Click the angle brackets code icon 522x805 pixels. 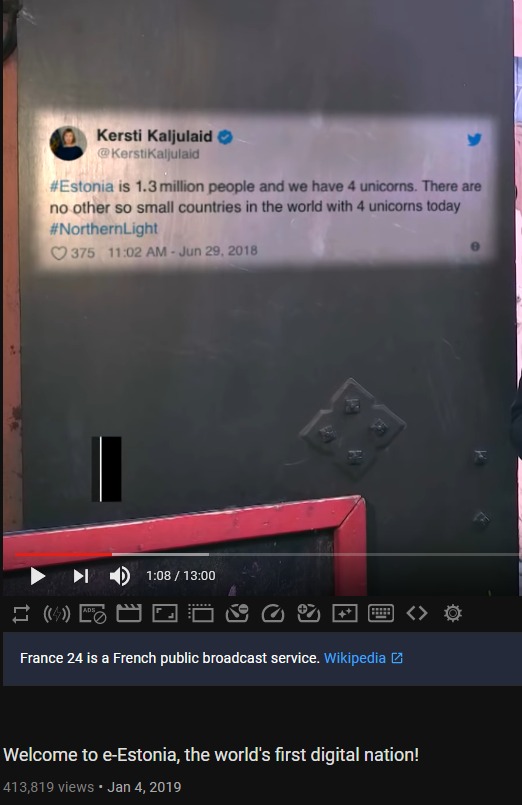[417, 613]
